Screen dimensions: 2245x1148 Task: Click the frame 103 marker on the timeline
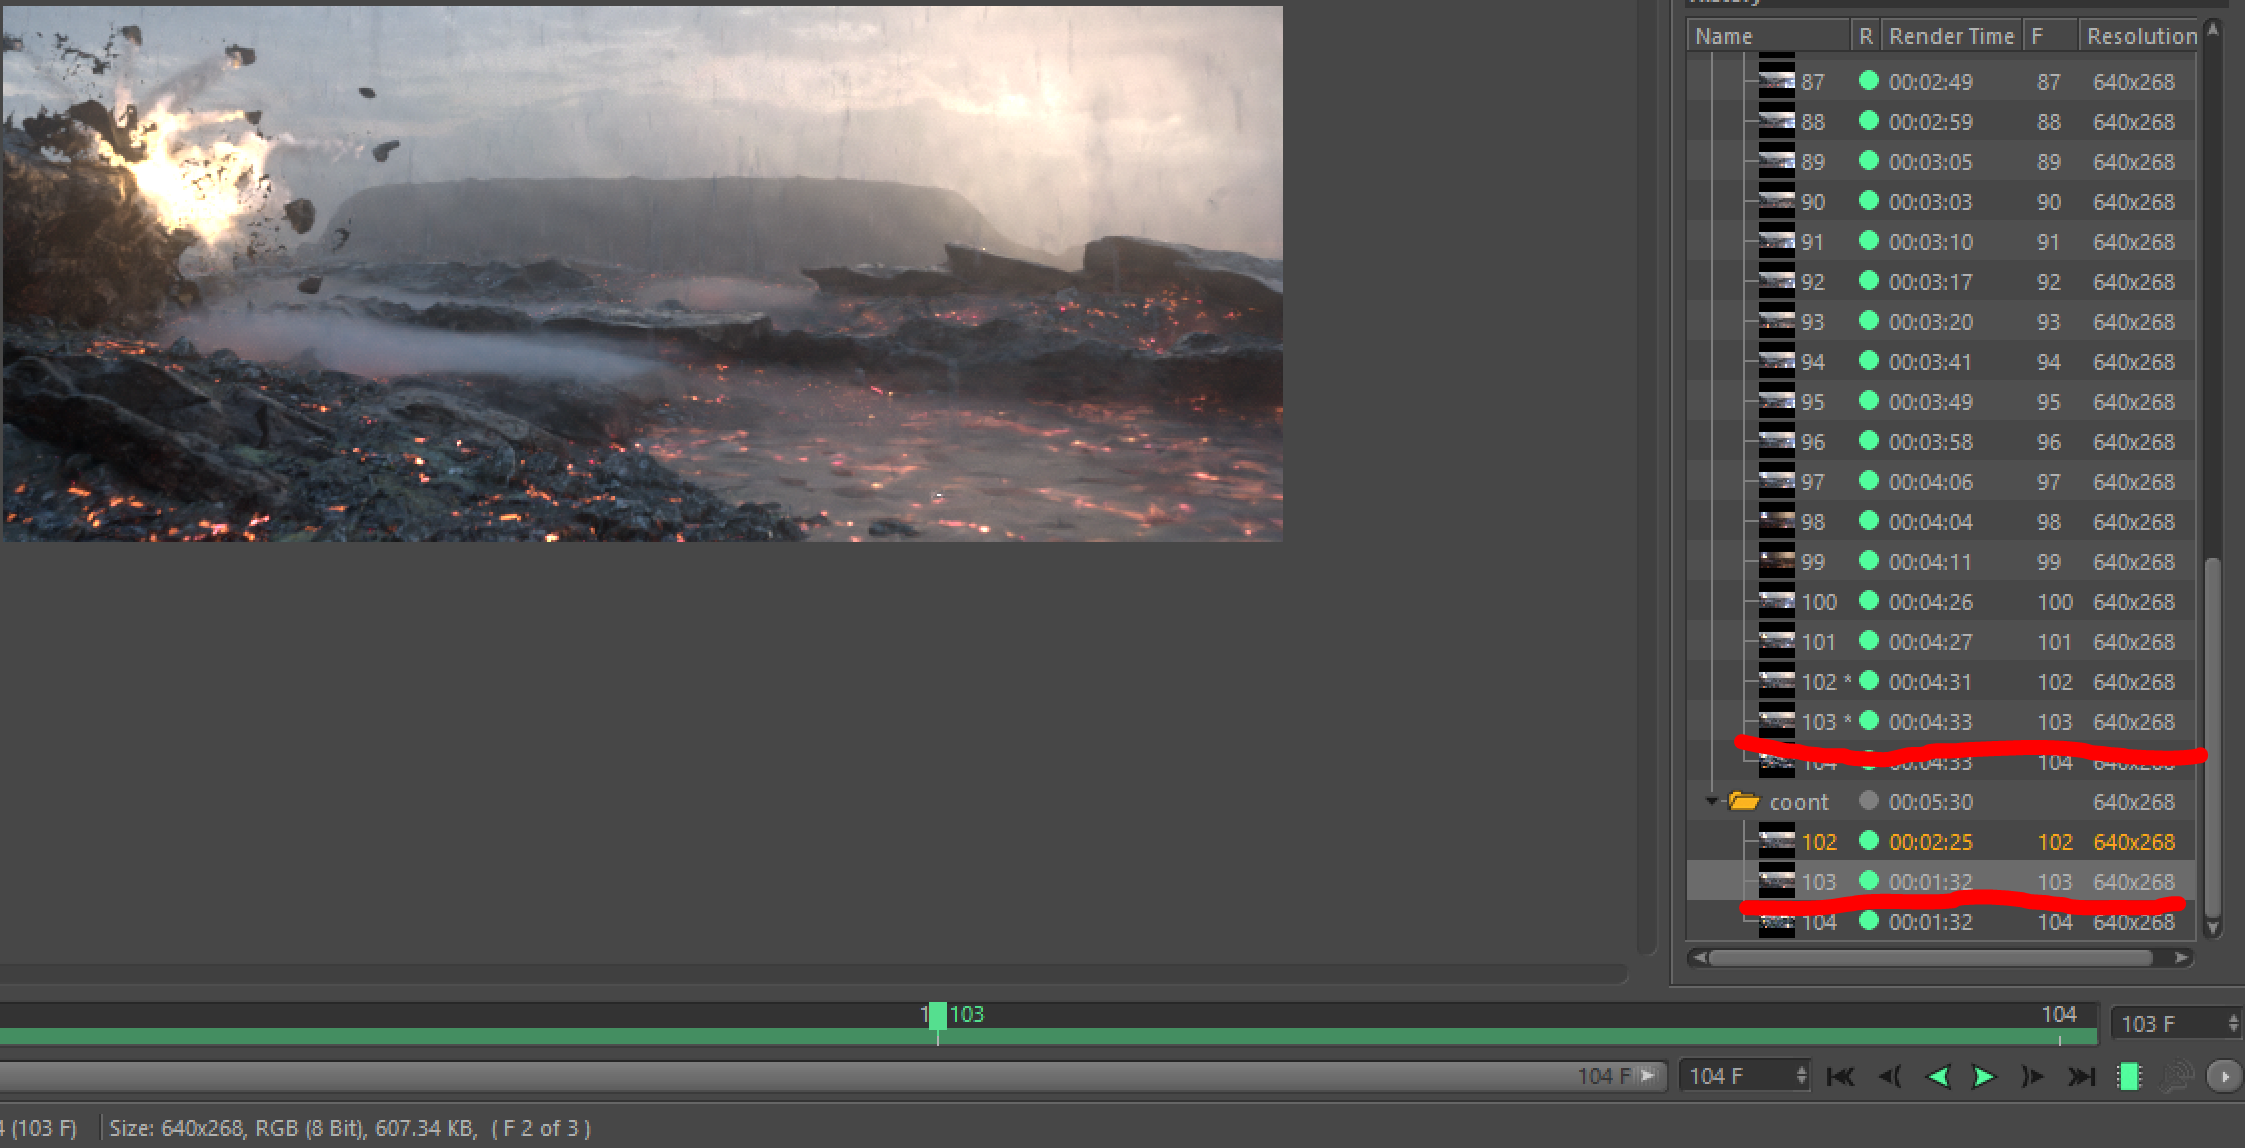pos(938,1015)
